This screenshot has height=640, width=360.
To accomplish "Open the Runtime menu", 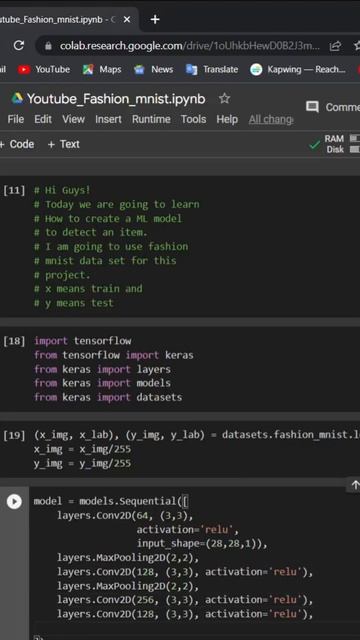I will pos(151,119).
